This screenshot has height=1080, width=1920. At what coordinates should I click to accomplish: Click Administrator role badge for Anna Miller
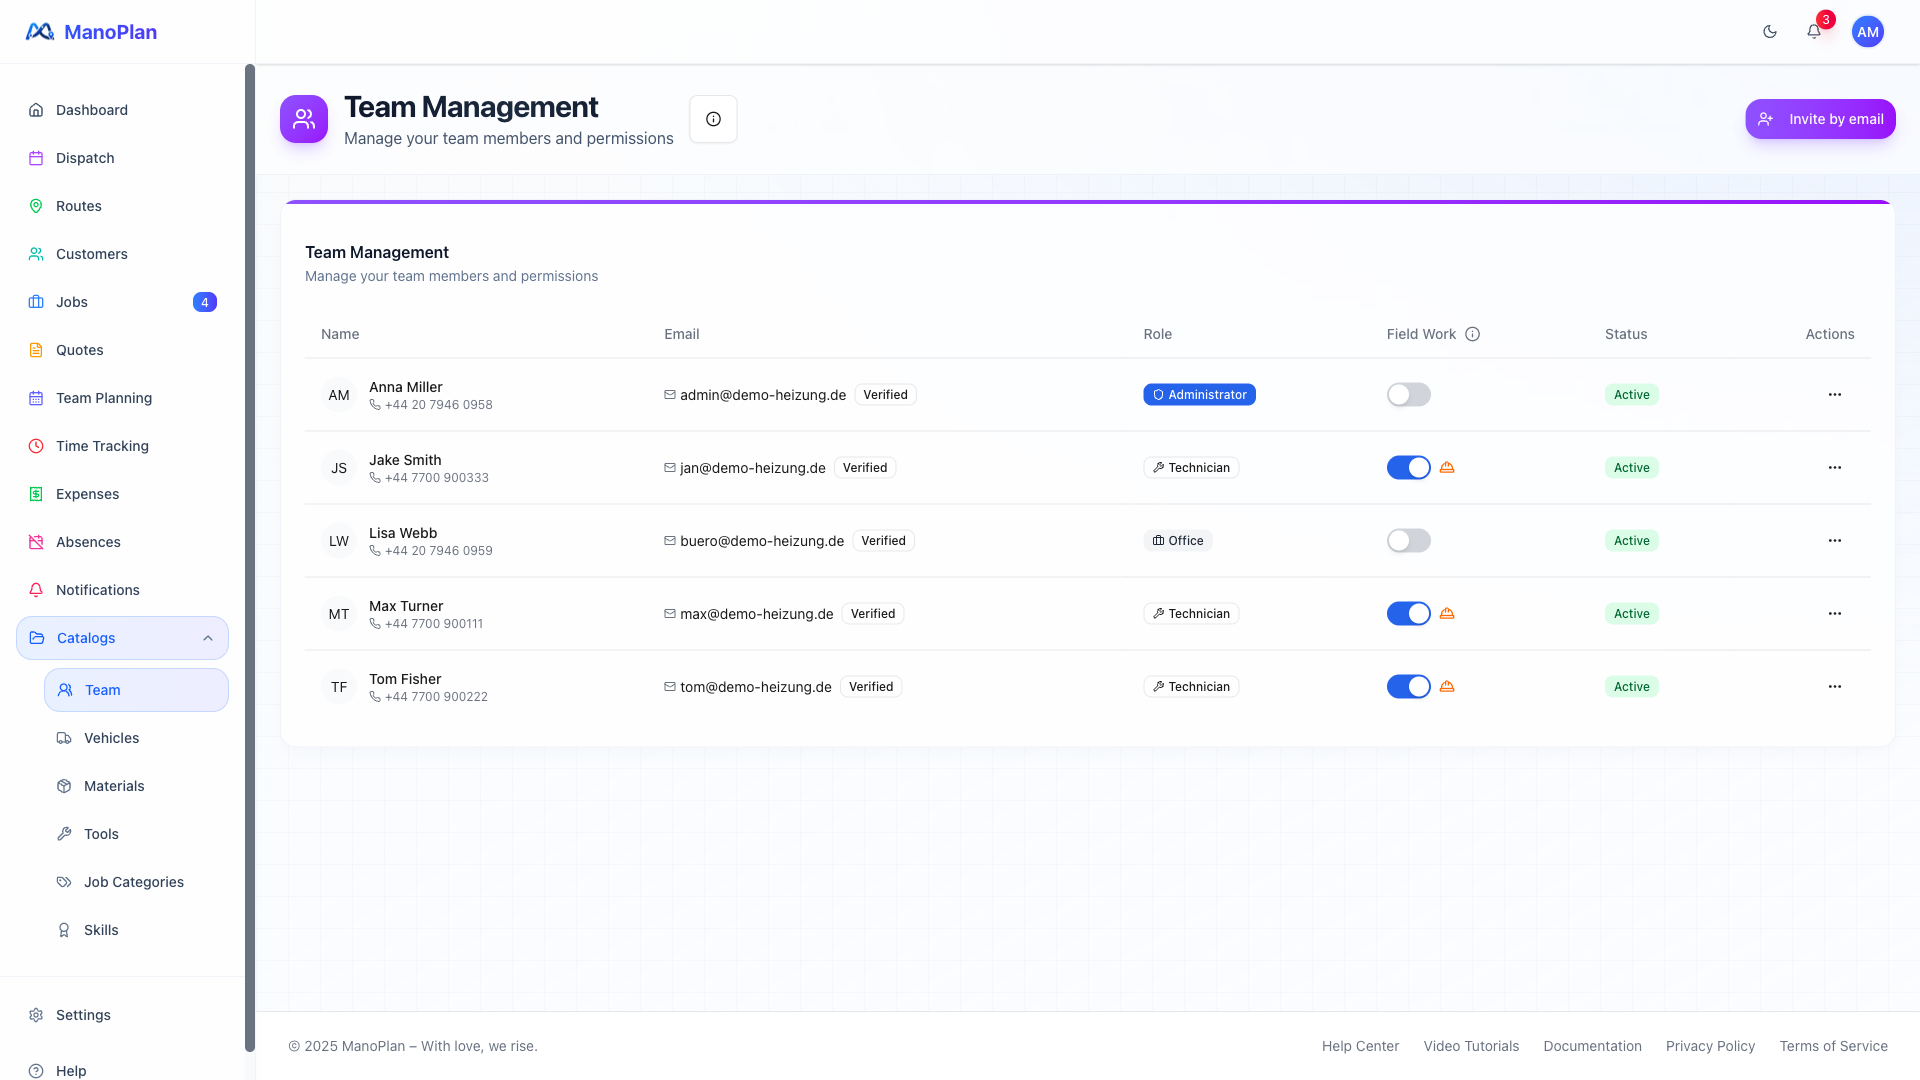(1199, 395)
